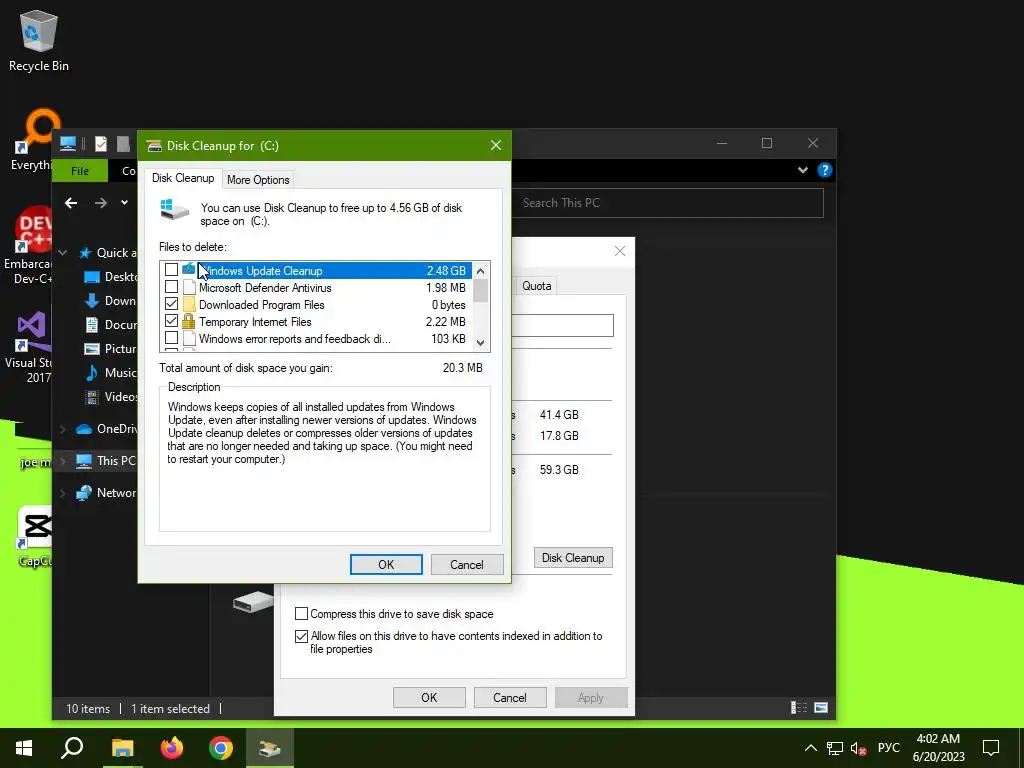Click Cancel in the Disk Cleanup dialog
The height and width of the screenshot is (768, 1024).
point(467,565)
